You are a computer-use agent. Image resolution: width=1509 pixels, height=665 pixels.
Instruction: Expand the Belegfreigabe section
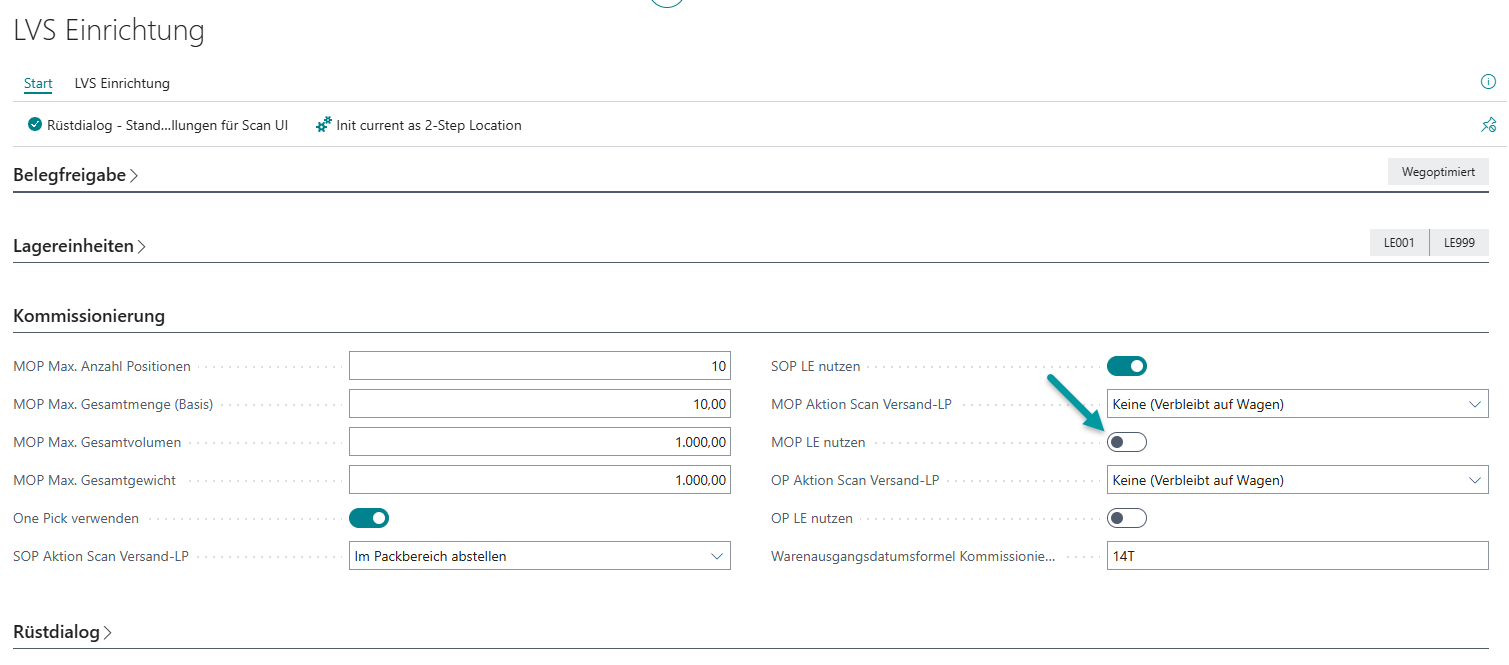pyautogui.click(x=76, y=175)
